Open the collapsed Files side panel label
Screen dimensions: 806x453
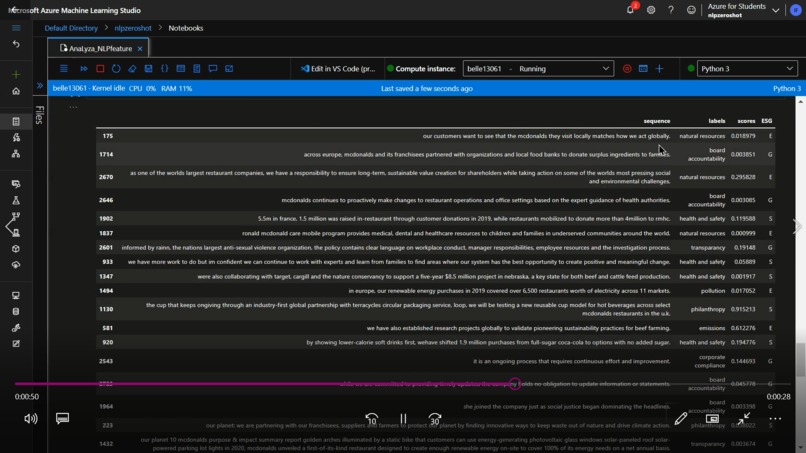(x=40, y=115)
